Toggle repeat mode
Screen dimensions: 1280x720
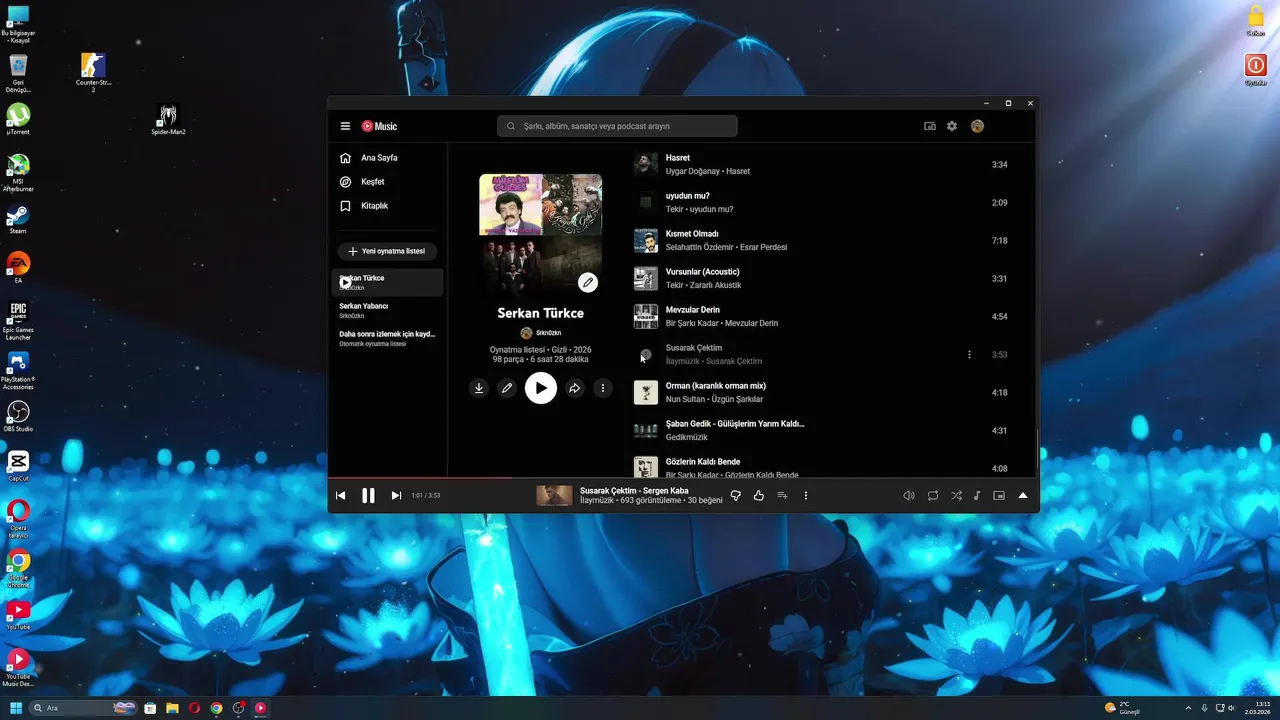pos(932,495)
